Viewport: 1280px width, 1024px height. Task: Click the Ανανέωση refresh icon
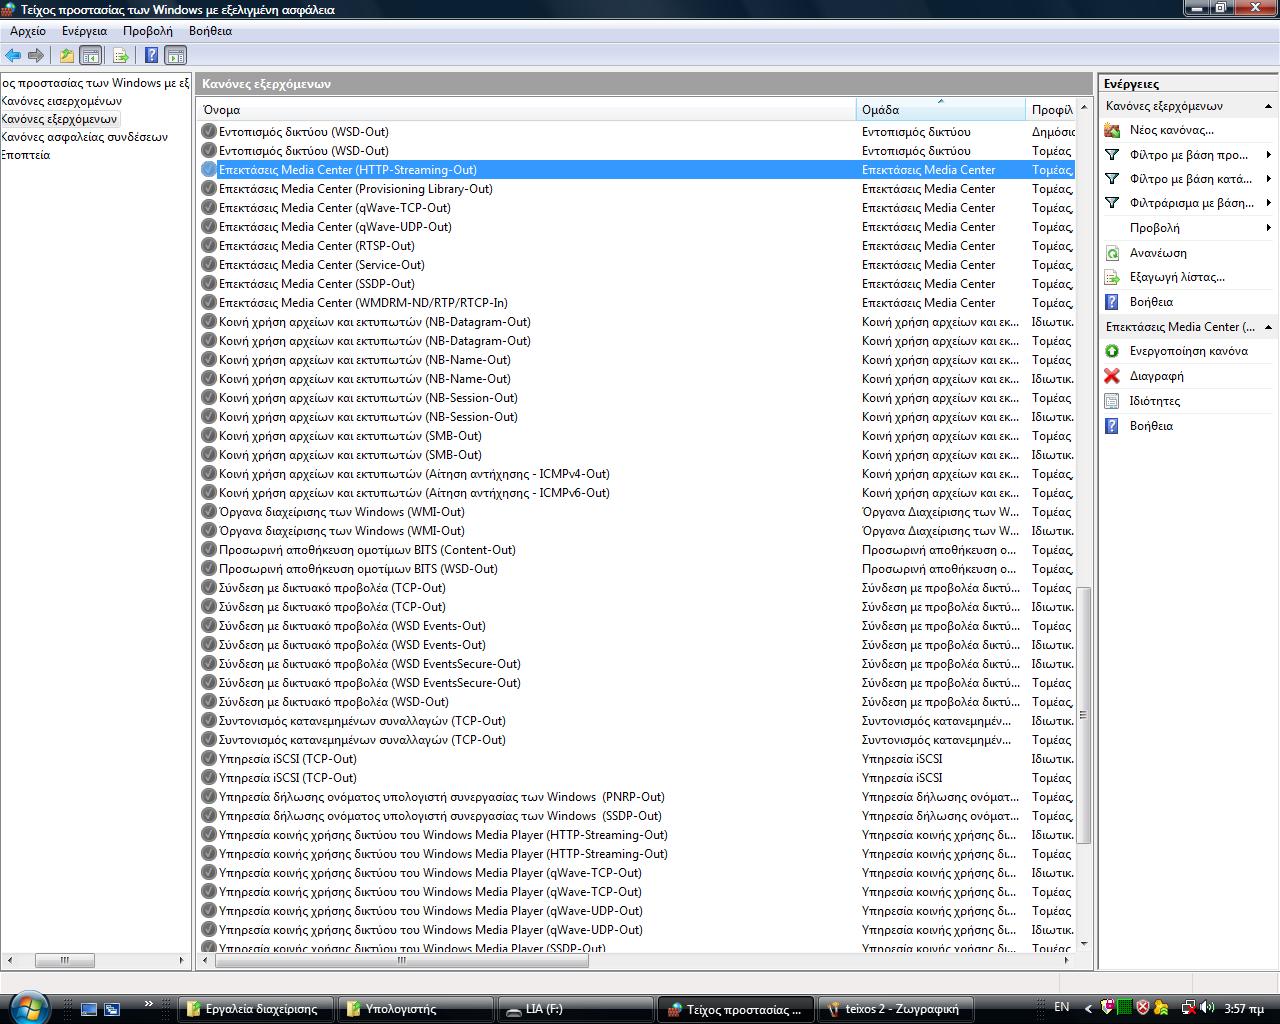coord(1112,253)
